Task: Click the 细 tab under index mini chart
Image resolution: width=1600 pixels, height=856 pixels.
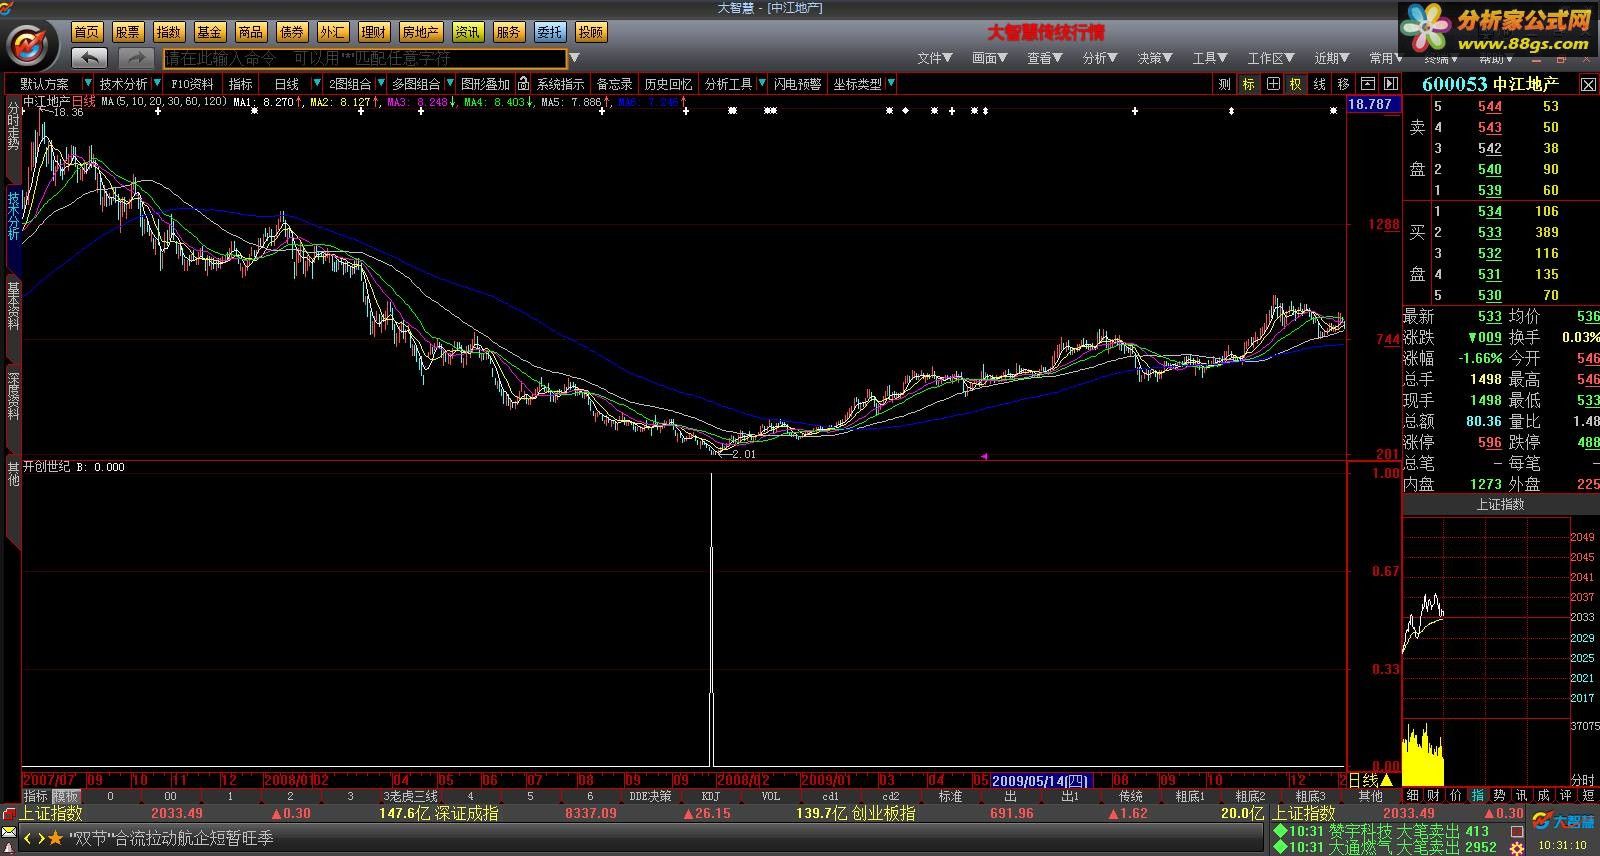Action: (x=1412, y=795)
